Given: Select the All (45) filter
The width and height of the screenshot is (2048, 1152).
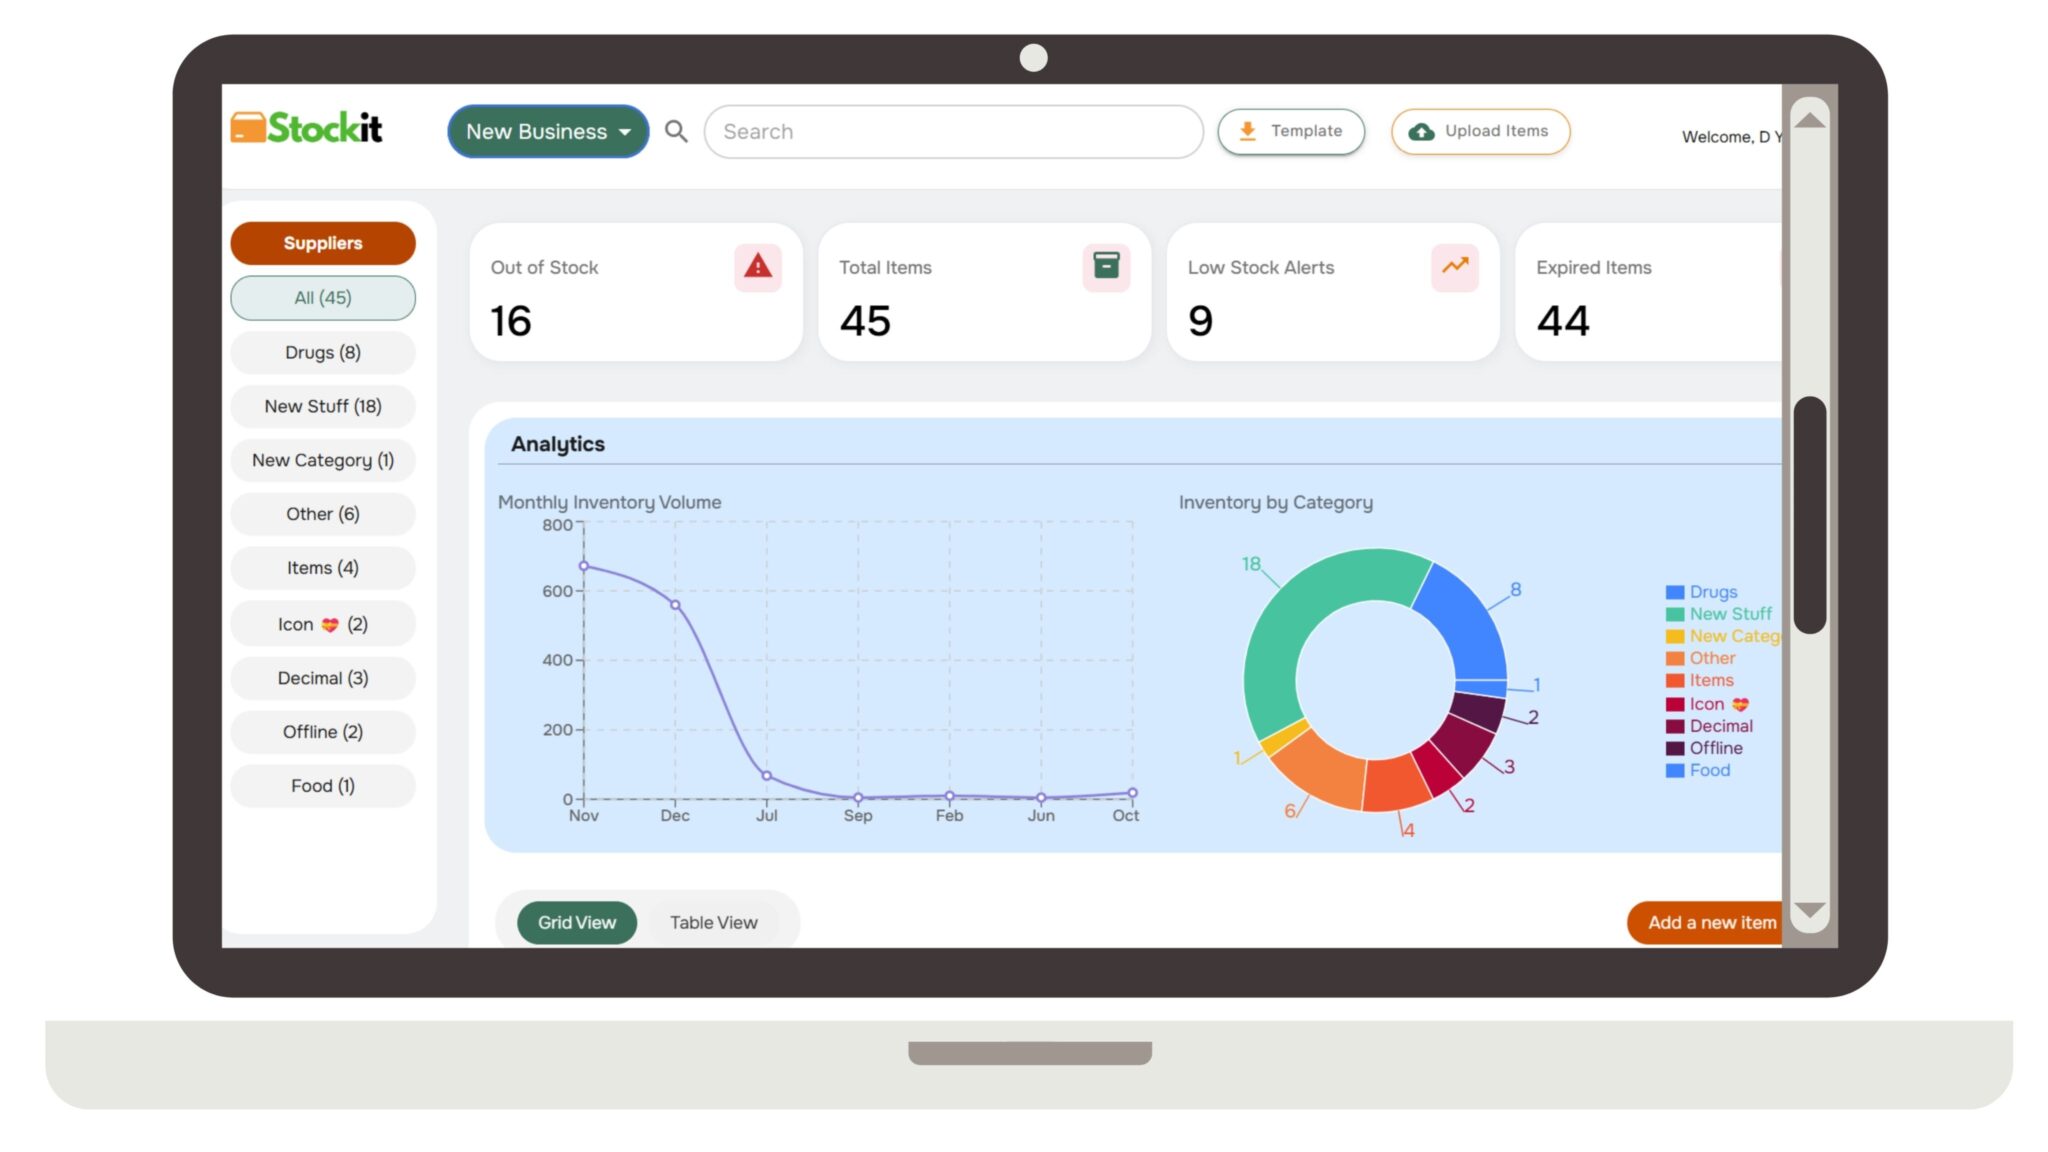Looking at the screenshot, I should click(322, 297).
